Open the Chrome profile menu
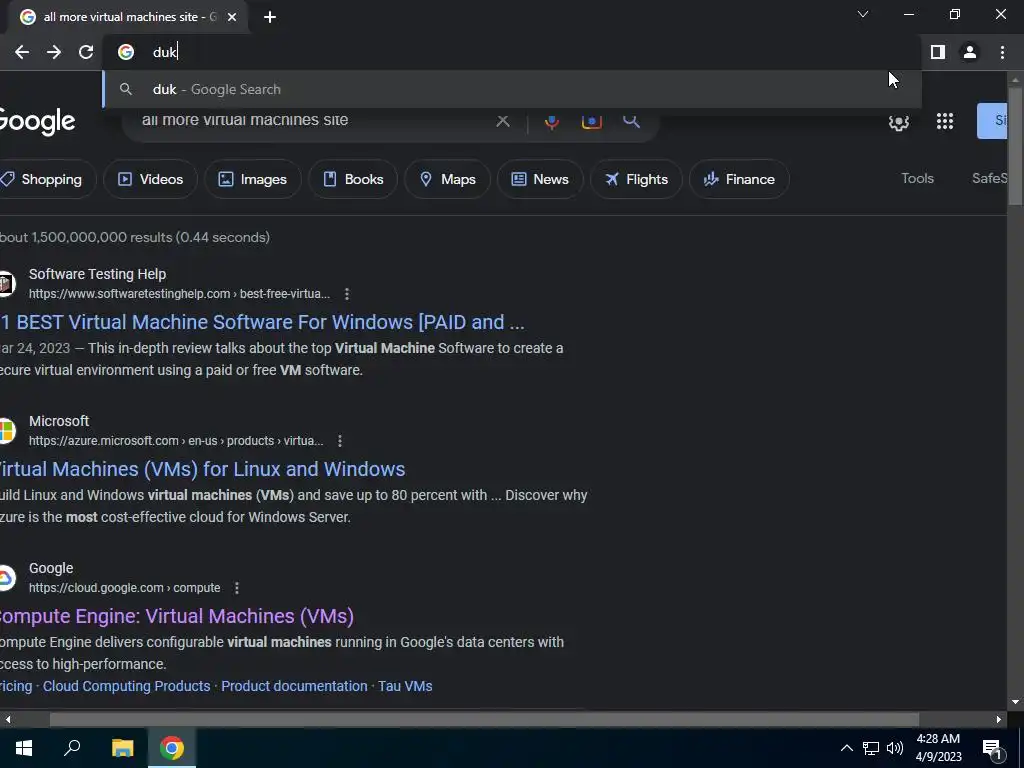 [970, 52]
